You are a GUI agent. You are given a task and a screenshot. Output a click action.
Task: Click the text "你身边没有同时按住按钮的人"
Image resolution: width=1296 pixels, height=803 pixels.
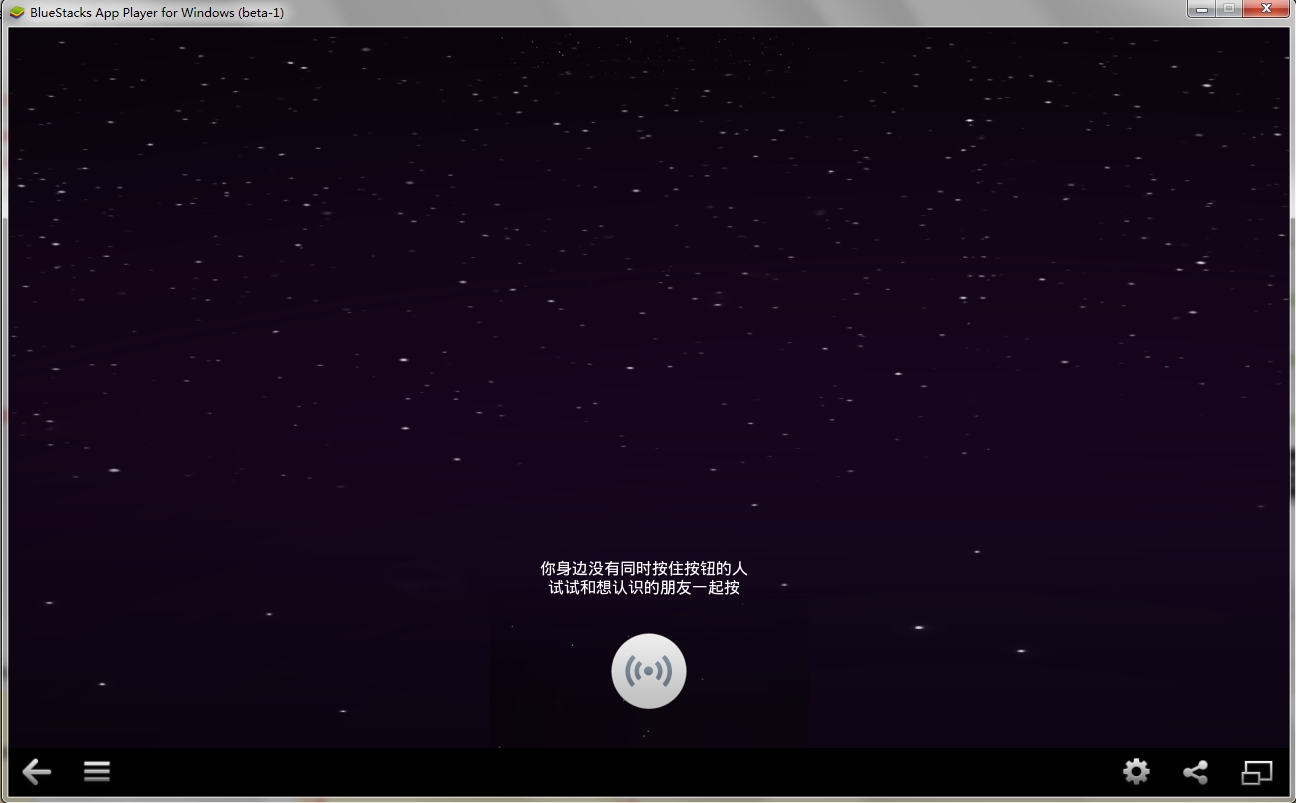644,568
